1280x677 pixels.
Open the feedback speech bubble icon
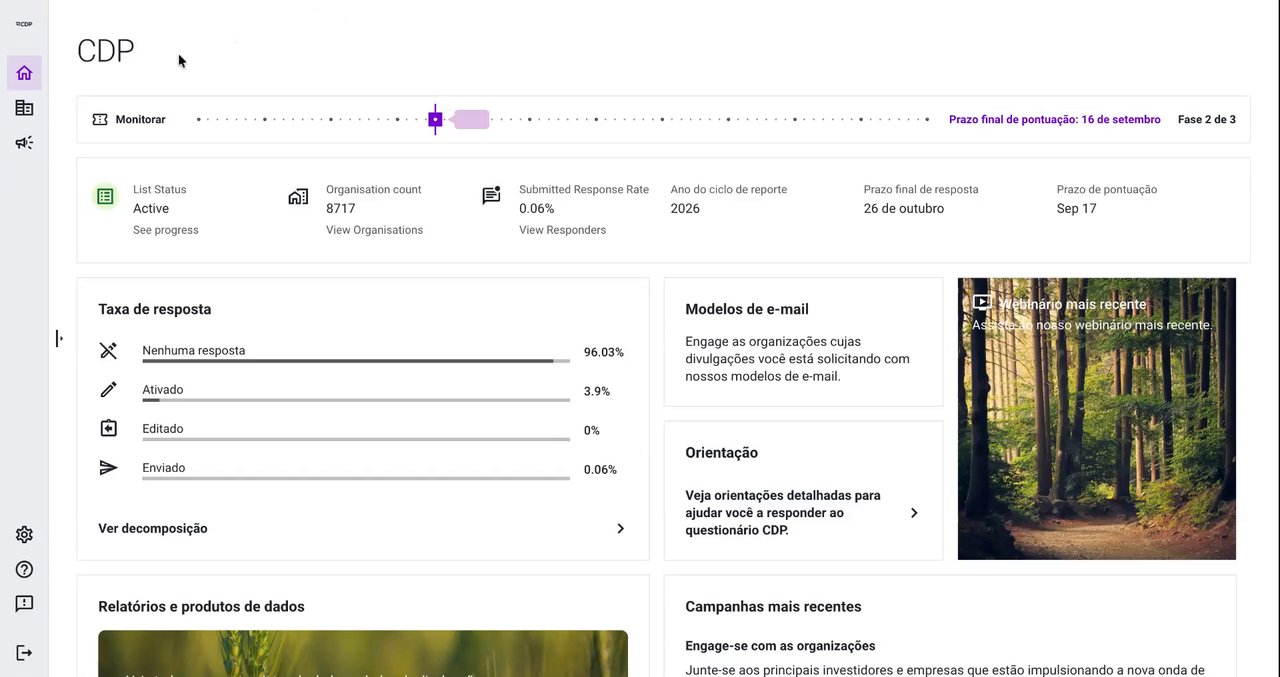(x=24, y=604)
